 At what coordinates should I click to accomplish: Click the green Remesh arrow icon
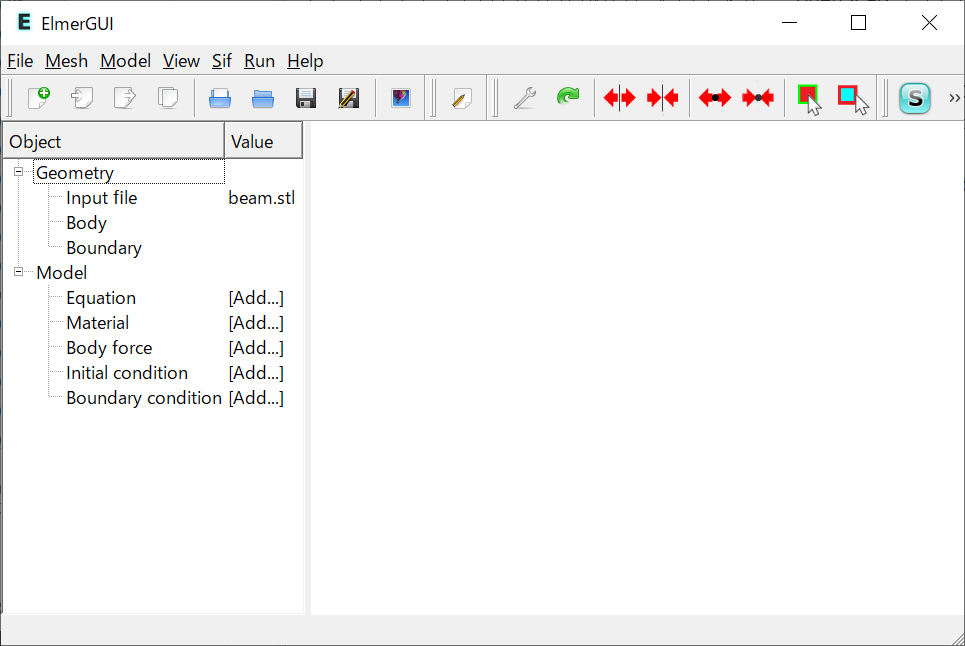[568, 97]
